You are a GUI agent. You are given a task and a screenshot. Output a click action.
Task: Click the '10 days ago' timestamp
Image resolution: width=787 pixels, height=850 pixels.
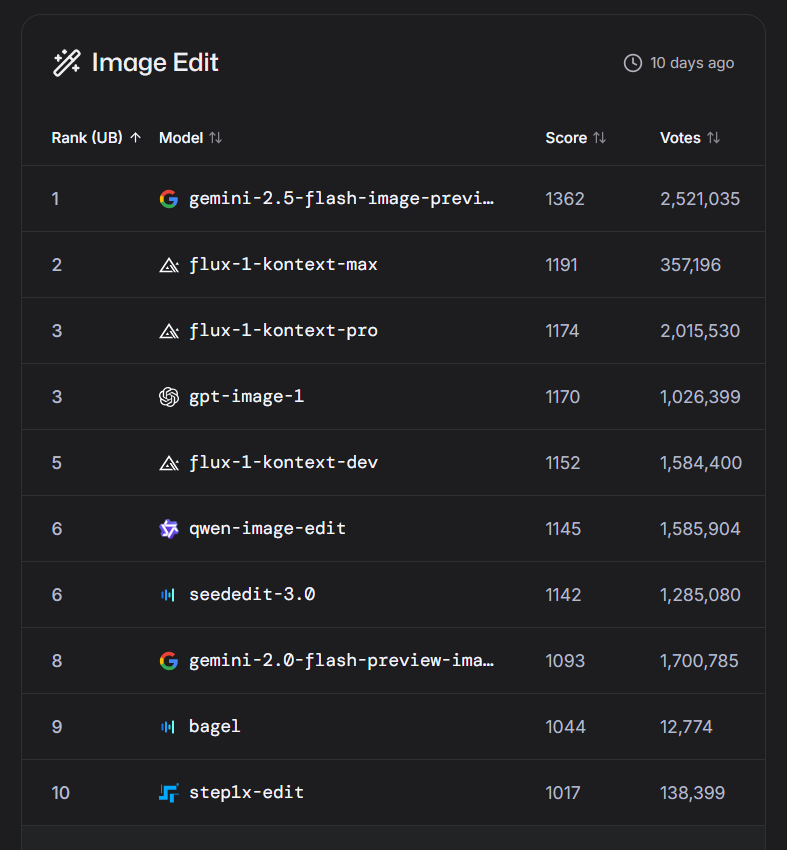tap(692, 63)
